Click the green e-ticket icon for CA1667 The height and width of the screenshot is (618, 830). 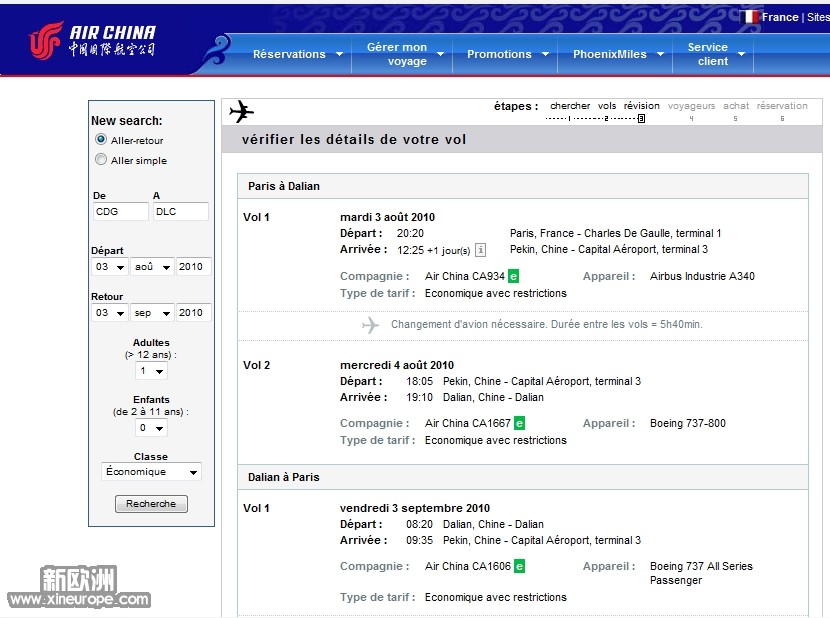[520, 423]
